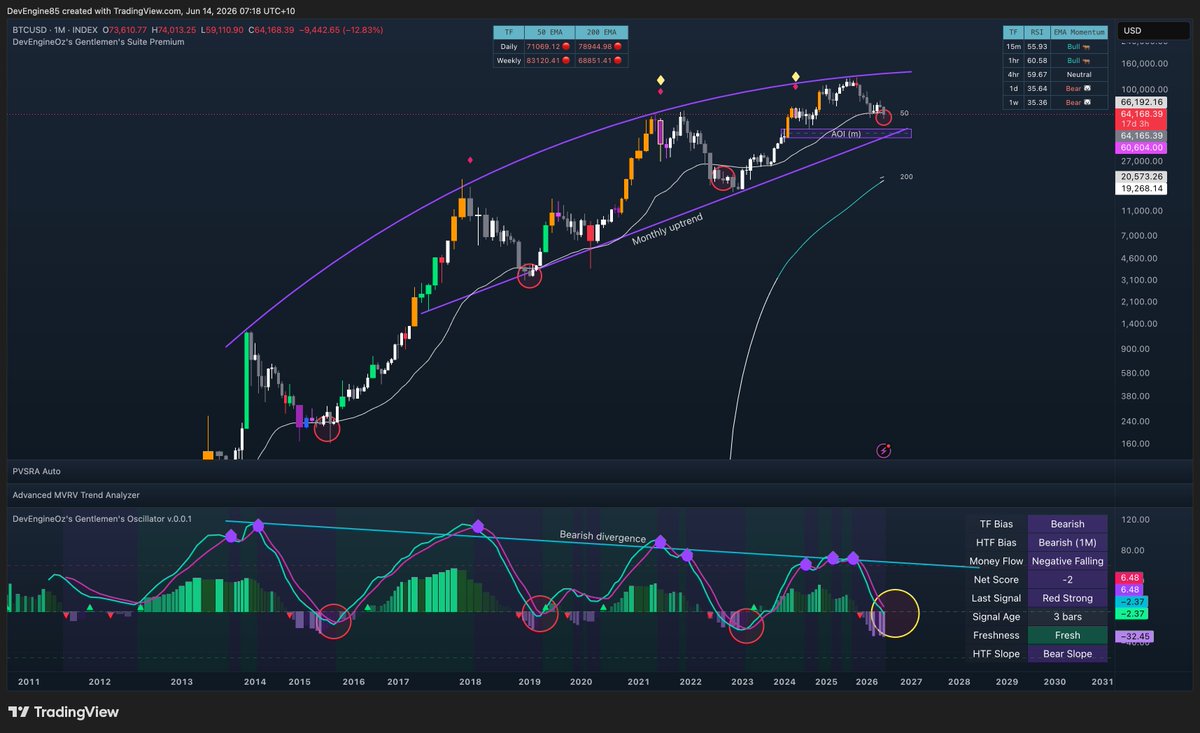Select the Advanced MVRV Trend Analyzer label

click(76, 494)
